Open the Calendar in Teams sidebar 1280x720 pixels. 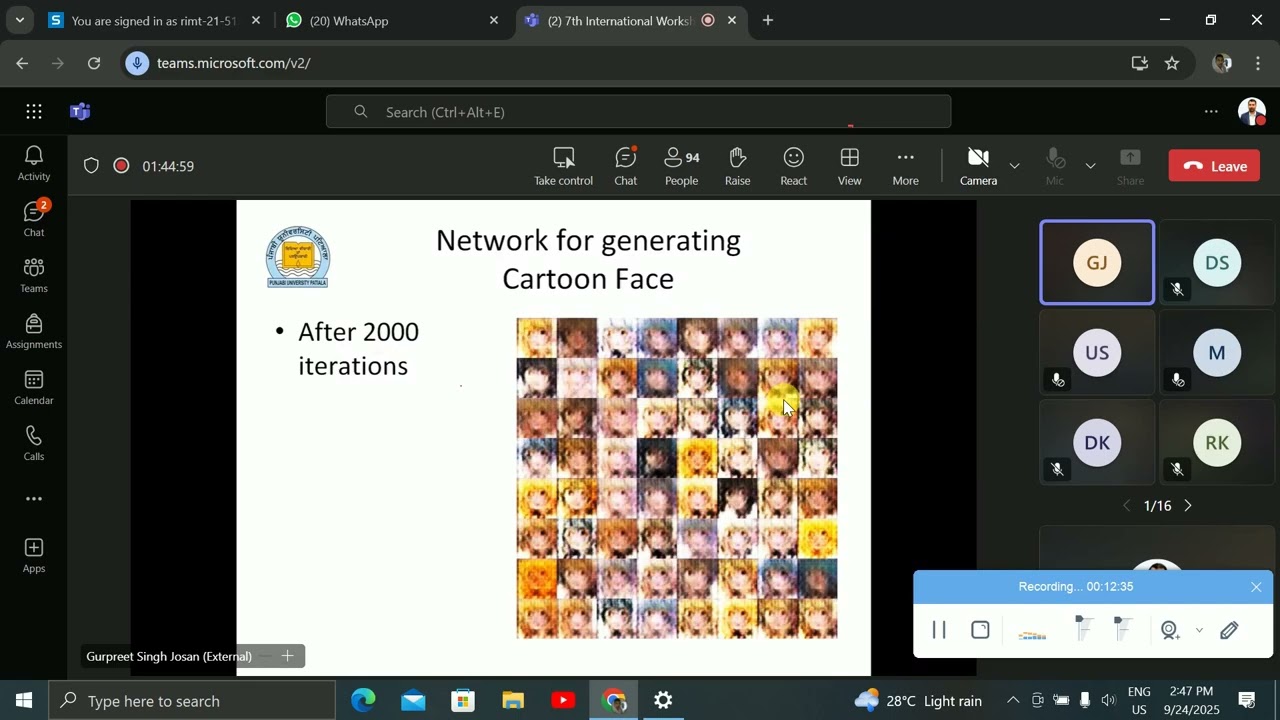tap(34, 387)
